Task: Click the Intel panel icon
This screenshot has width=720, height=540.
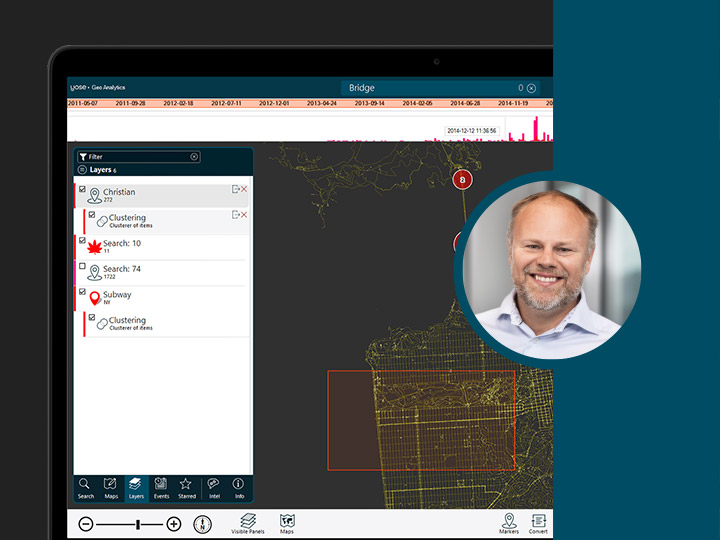Action: coord(213,487)
